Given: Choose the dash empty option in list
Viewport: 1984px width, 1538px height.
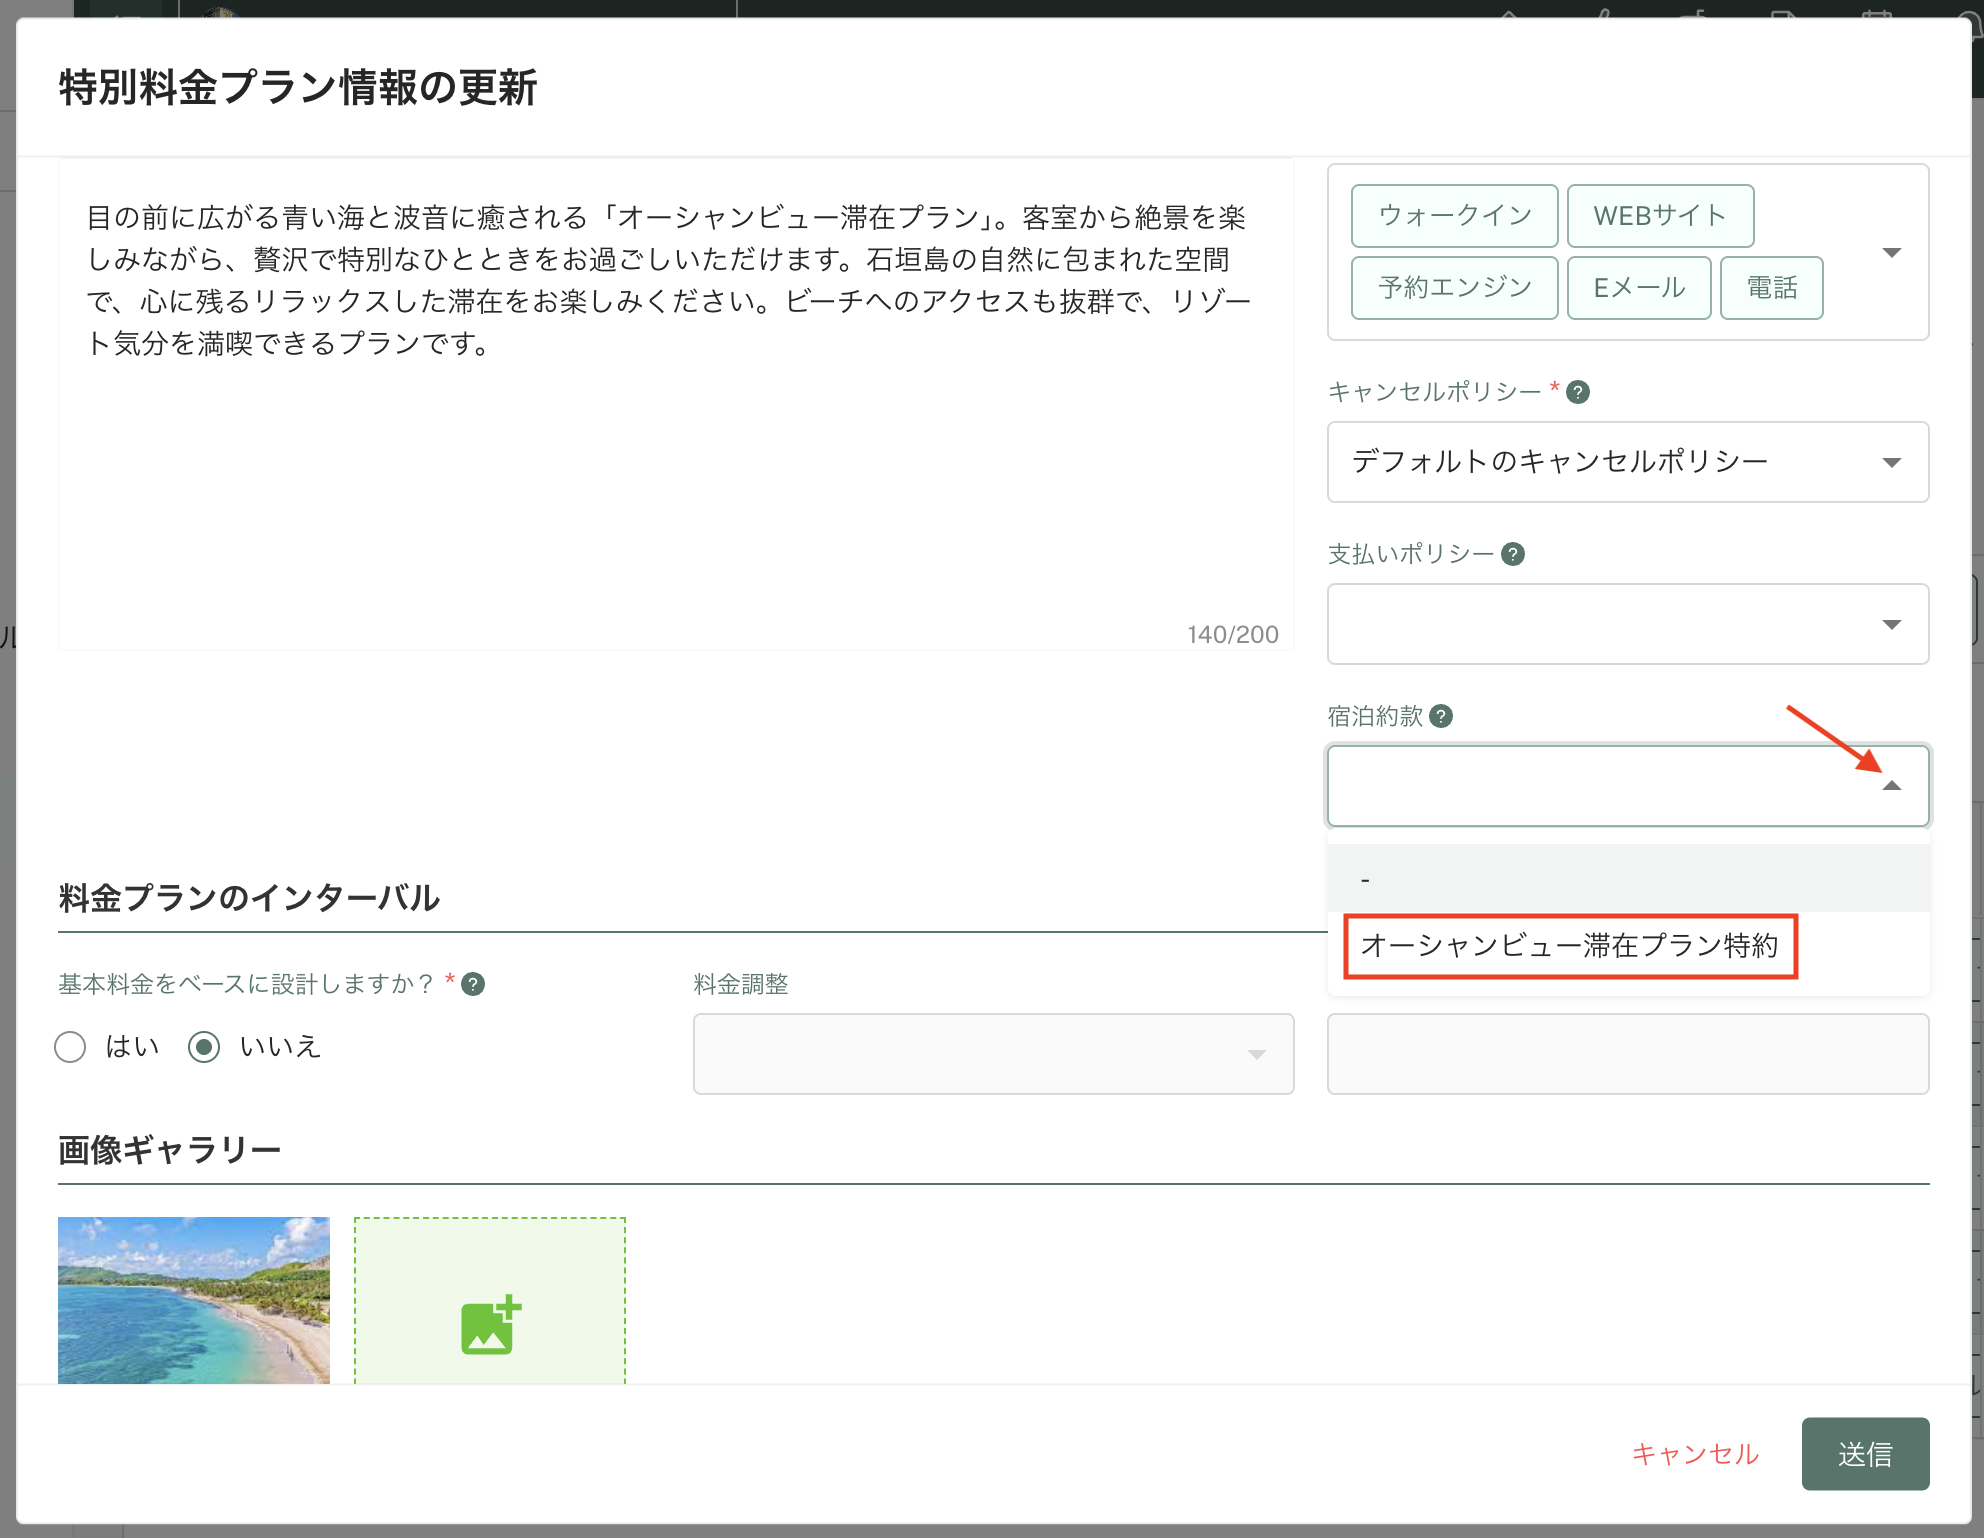Looking at the screenshot, I should tap(1628, 878).
